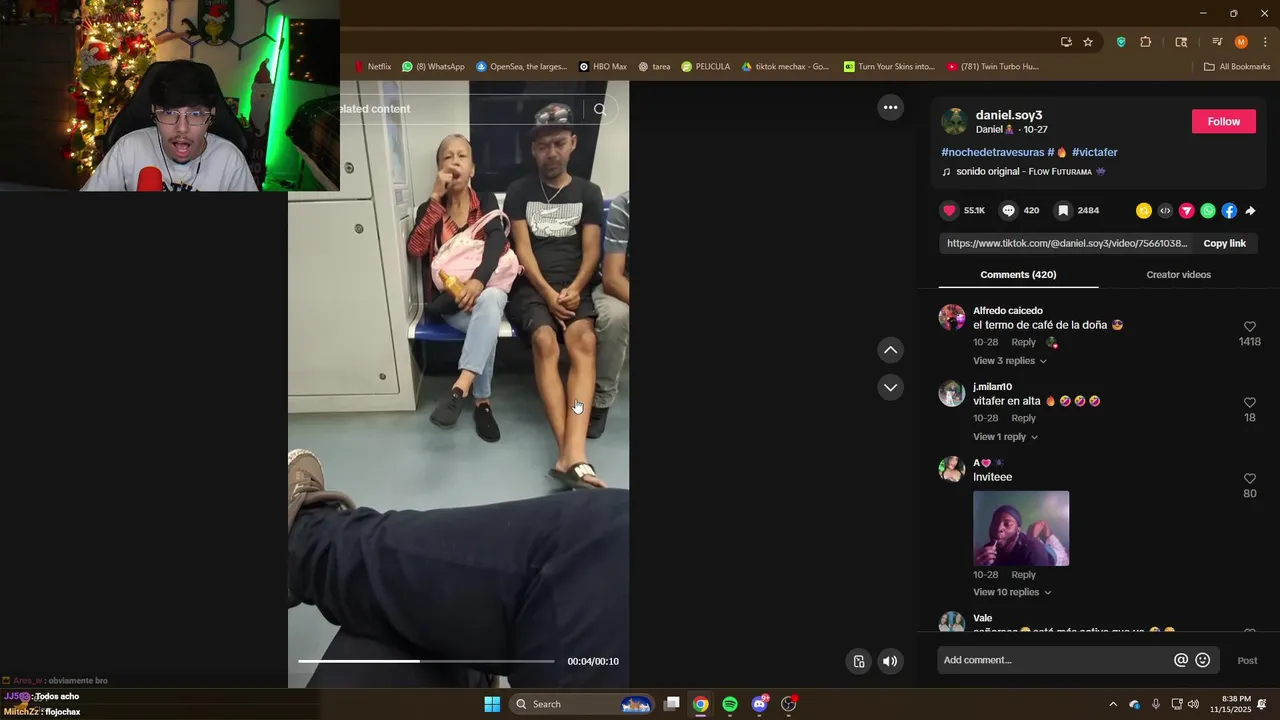Click the Post comment button
Image resolution: width=1280 pixels, height=720 pixels.
click(1247, 660)
